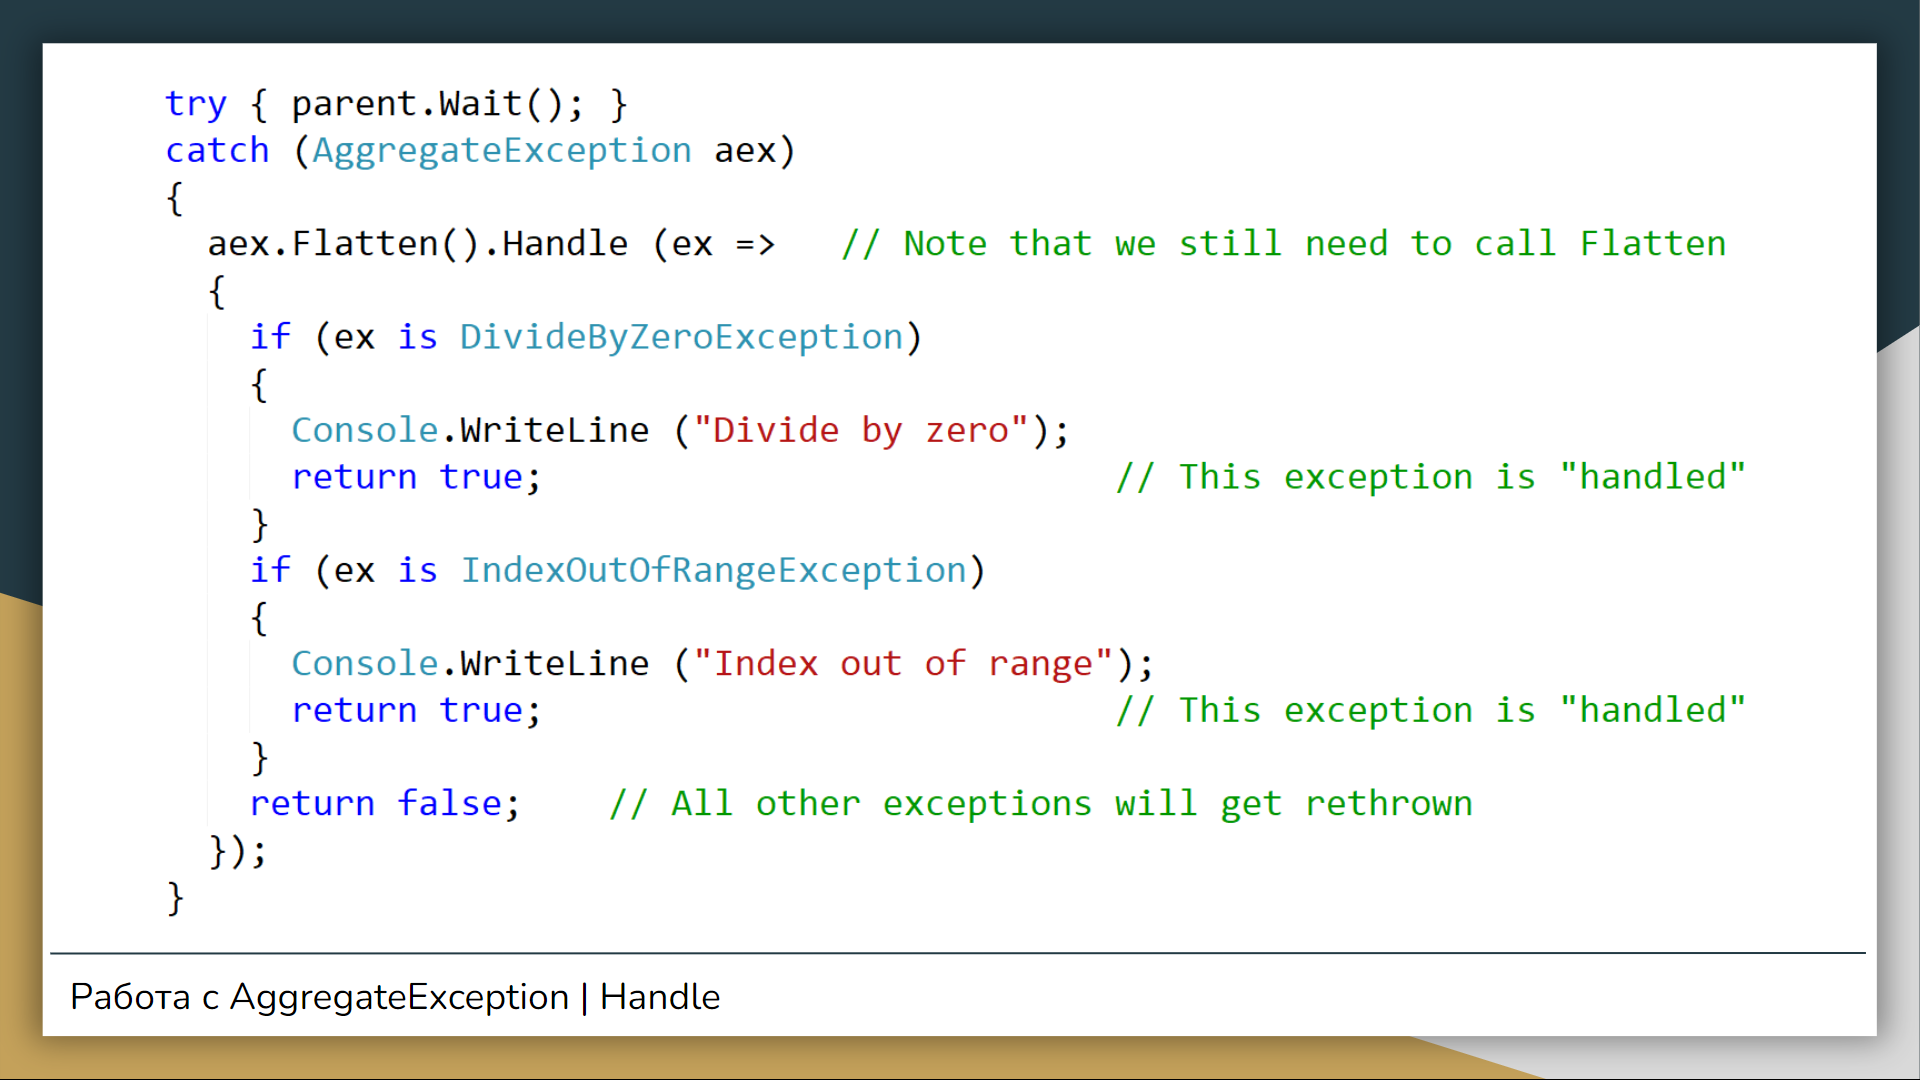
Task: Click the rethrown exceptions comment
Action: (1040, 803)
